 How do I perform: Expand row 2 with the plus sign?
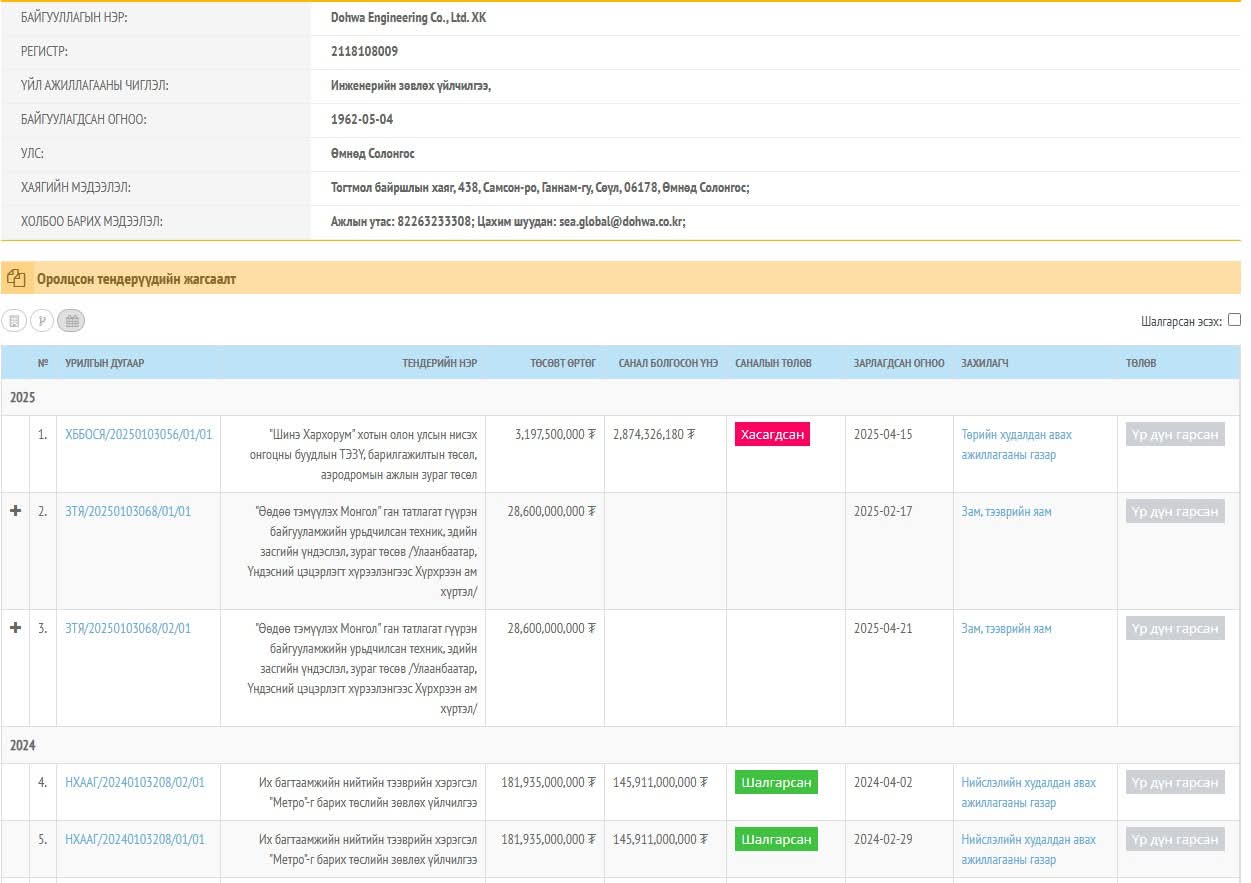[x=15, y=511]
